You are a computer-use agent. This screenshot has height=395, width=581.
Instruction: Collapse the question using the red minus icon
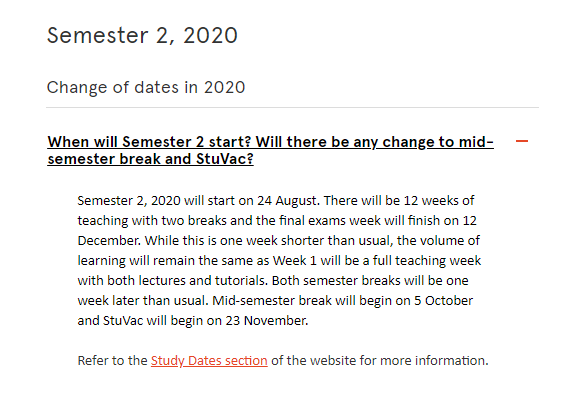[522, 141]
